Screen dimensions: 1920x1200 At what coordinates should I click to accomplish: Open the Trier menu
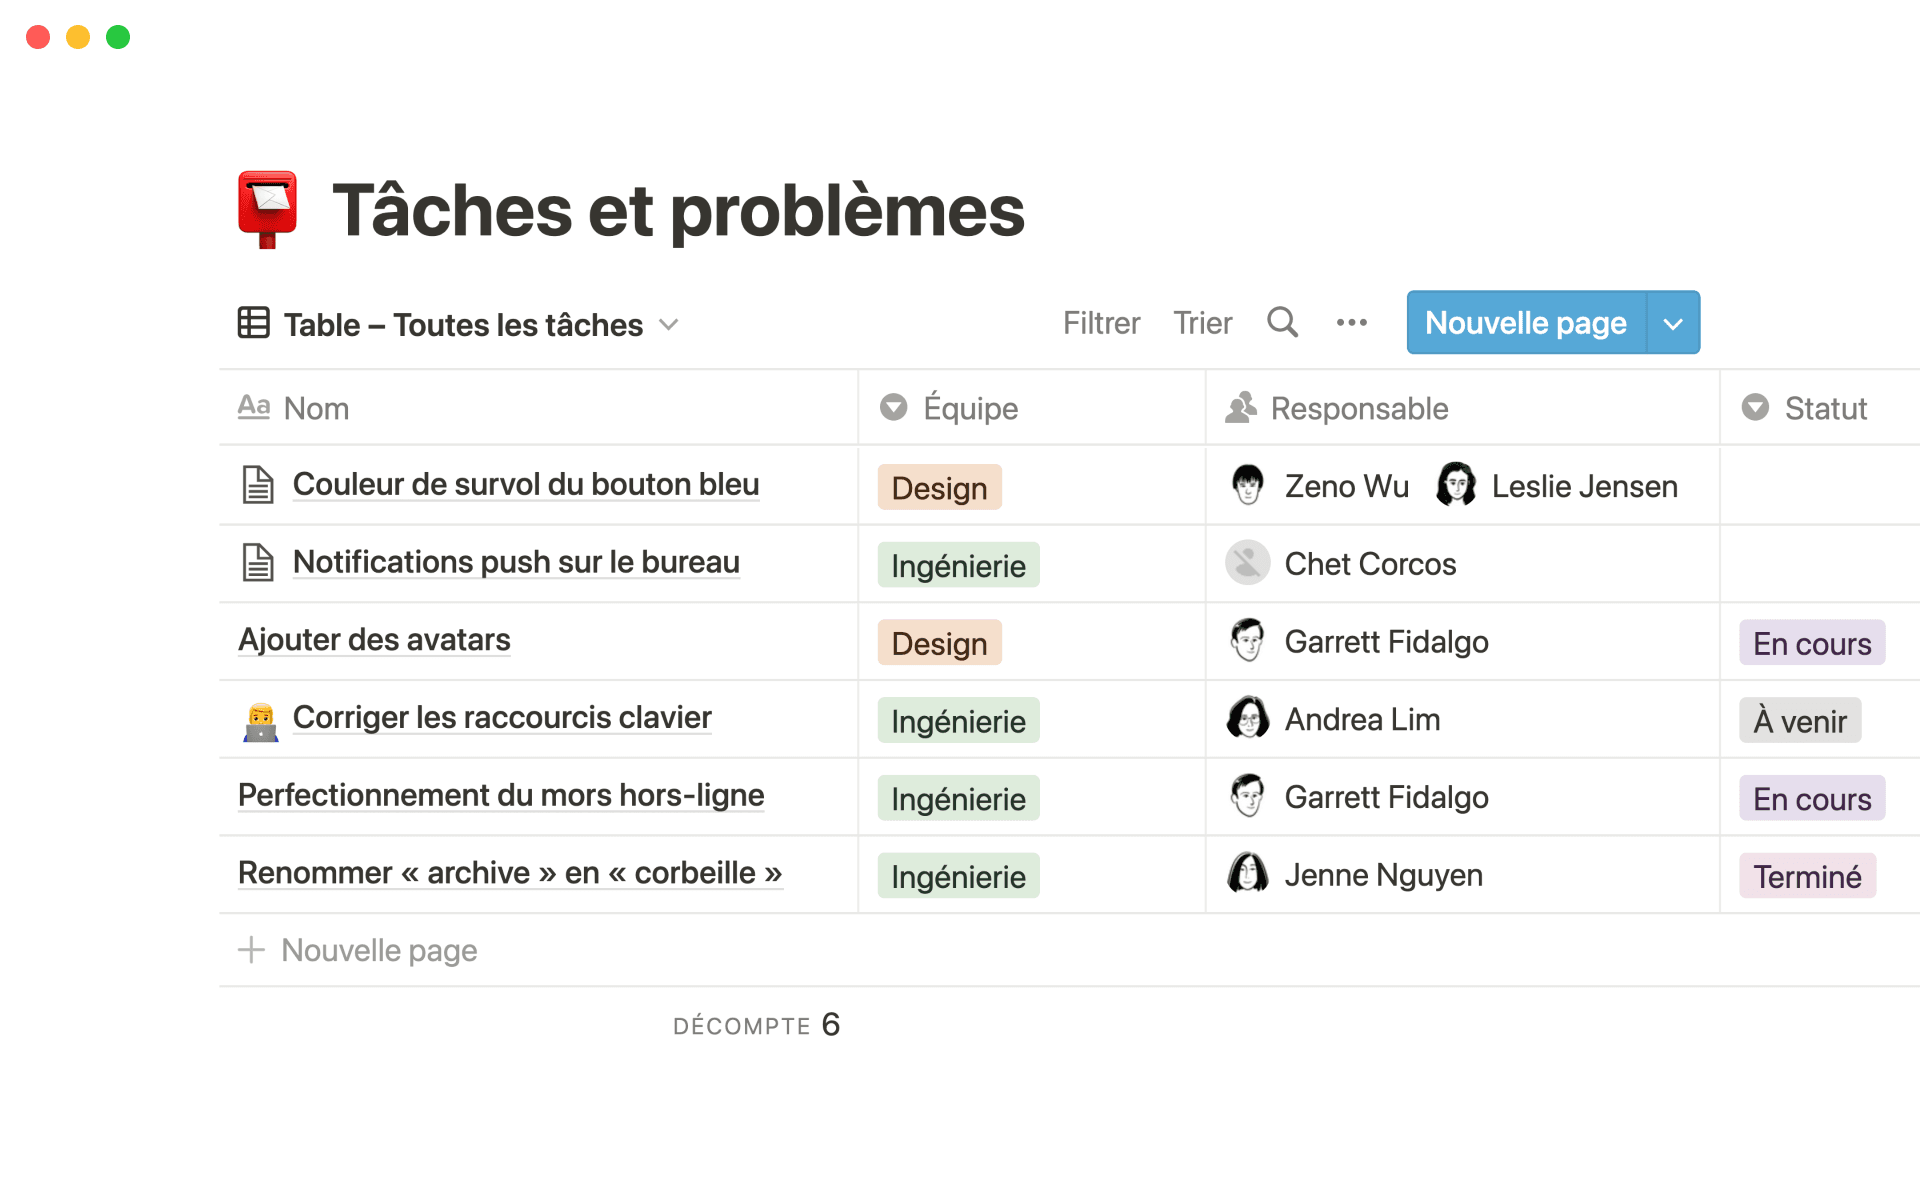click(x=1203, y=322)
